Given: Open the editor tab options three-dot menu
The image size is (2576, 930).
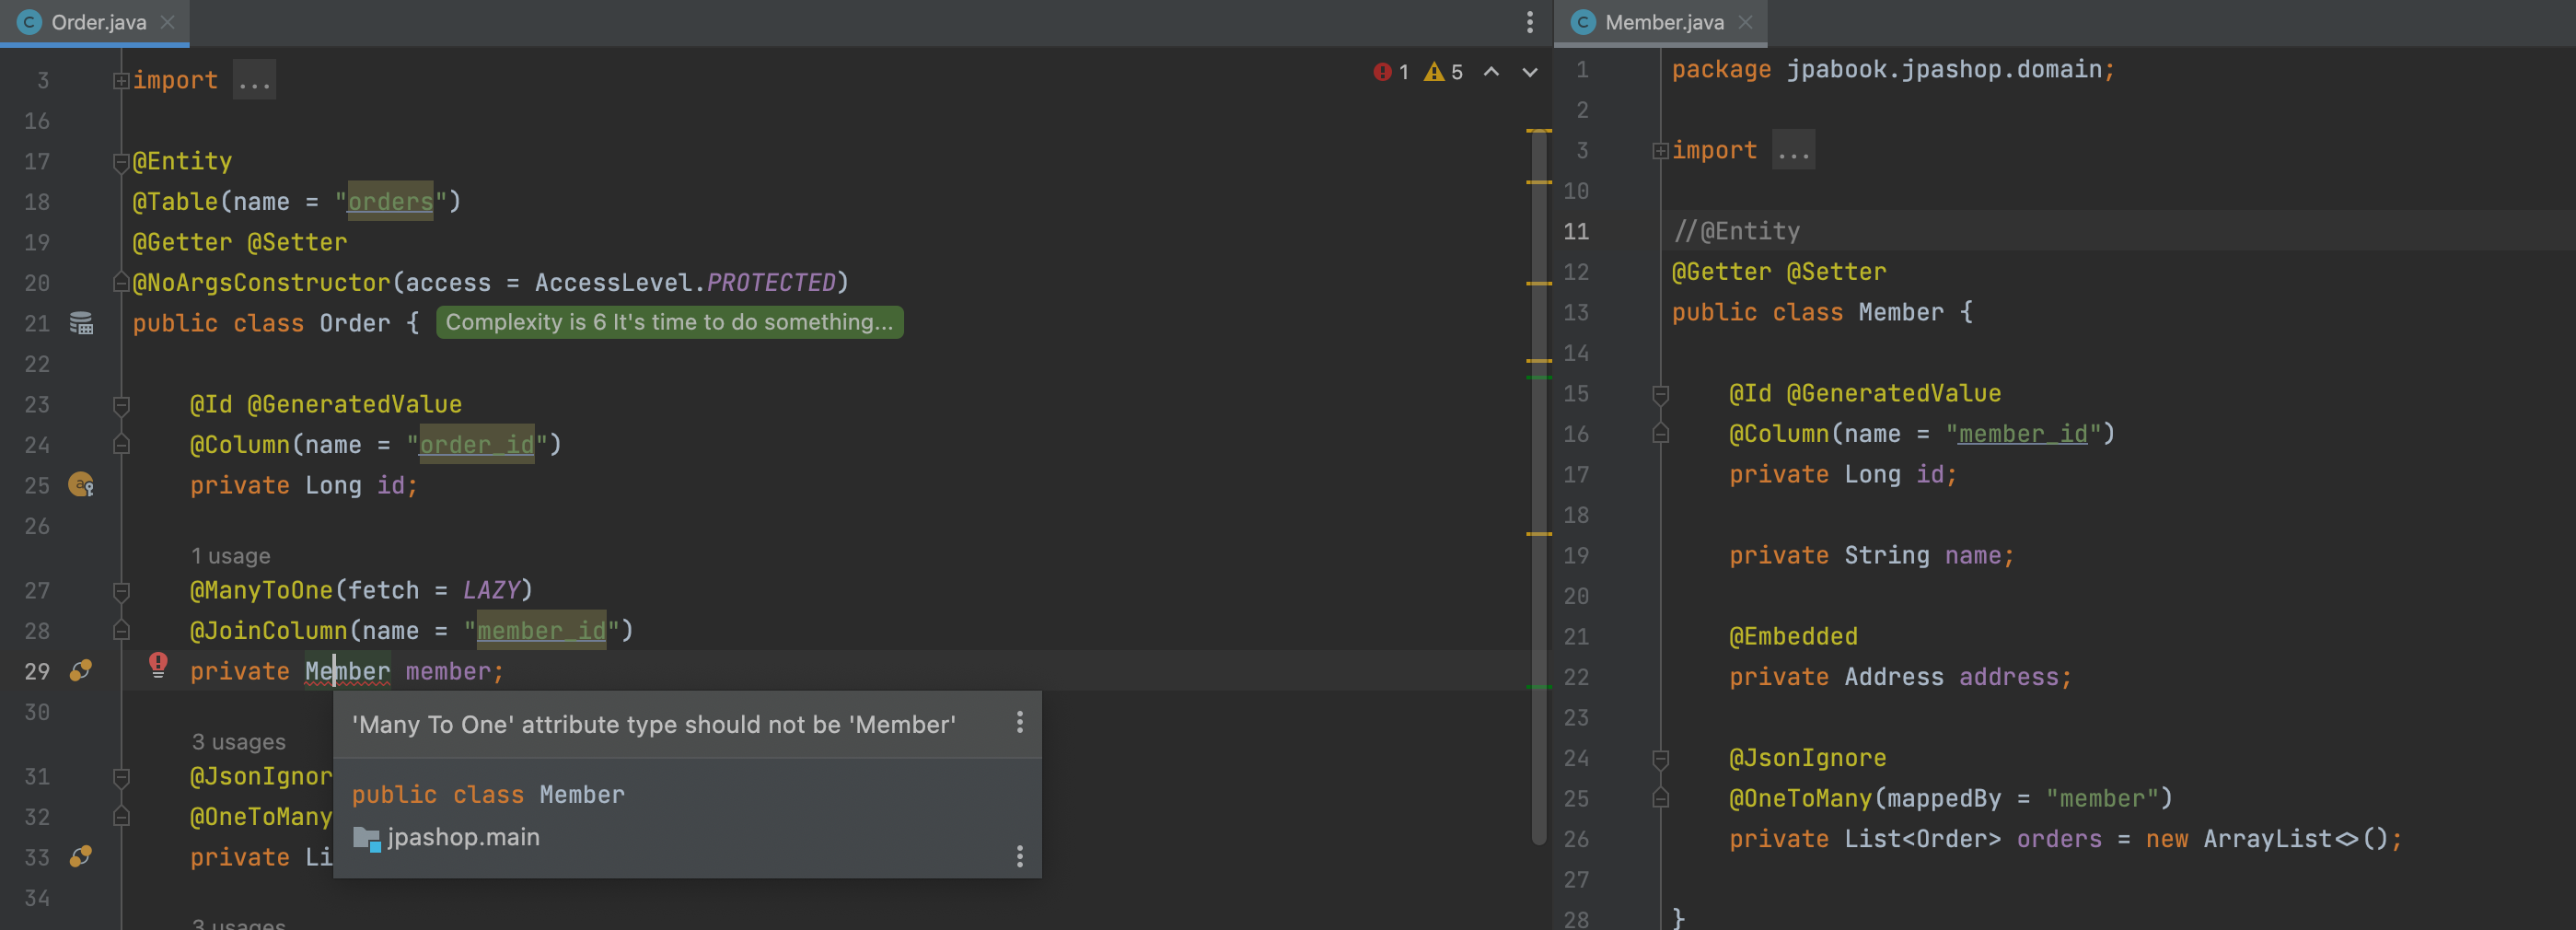Looking at the screenshot, I should point(1529,22).
